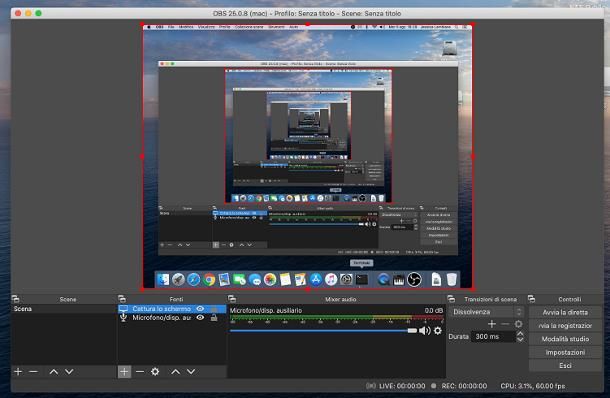Move the scene down in the list
Viewport: 610px width, 398px height.
click(x=69, y=372)
